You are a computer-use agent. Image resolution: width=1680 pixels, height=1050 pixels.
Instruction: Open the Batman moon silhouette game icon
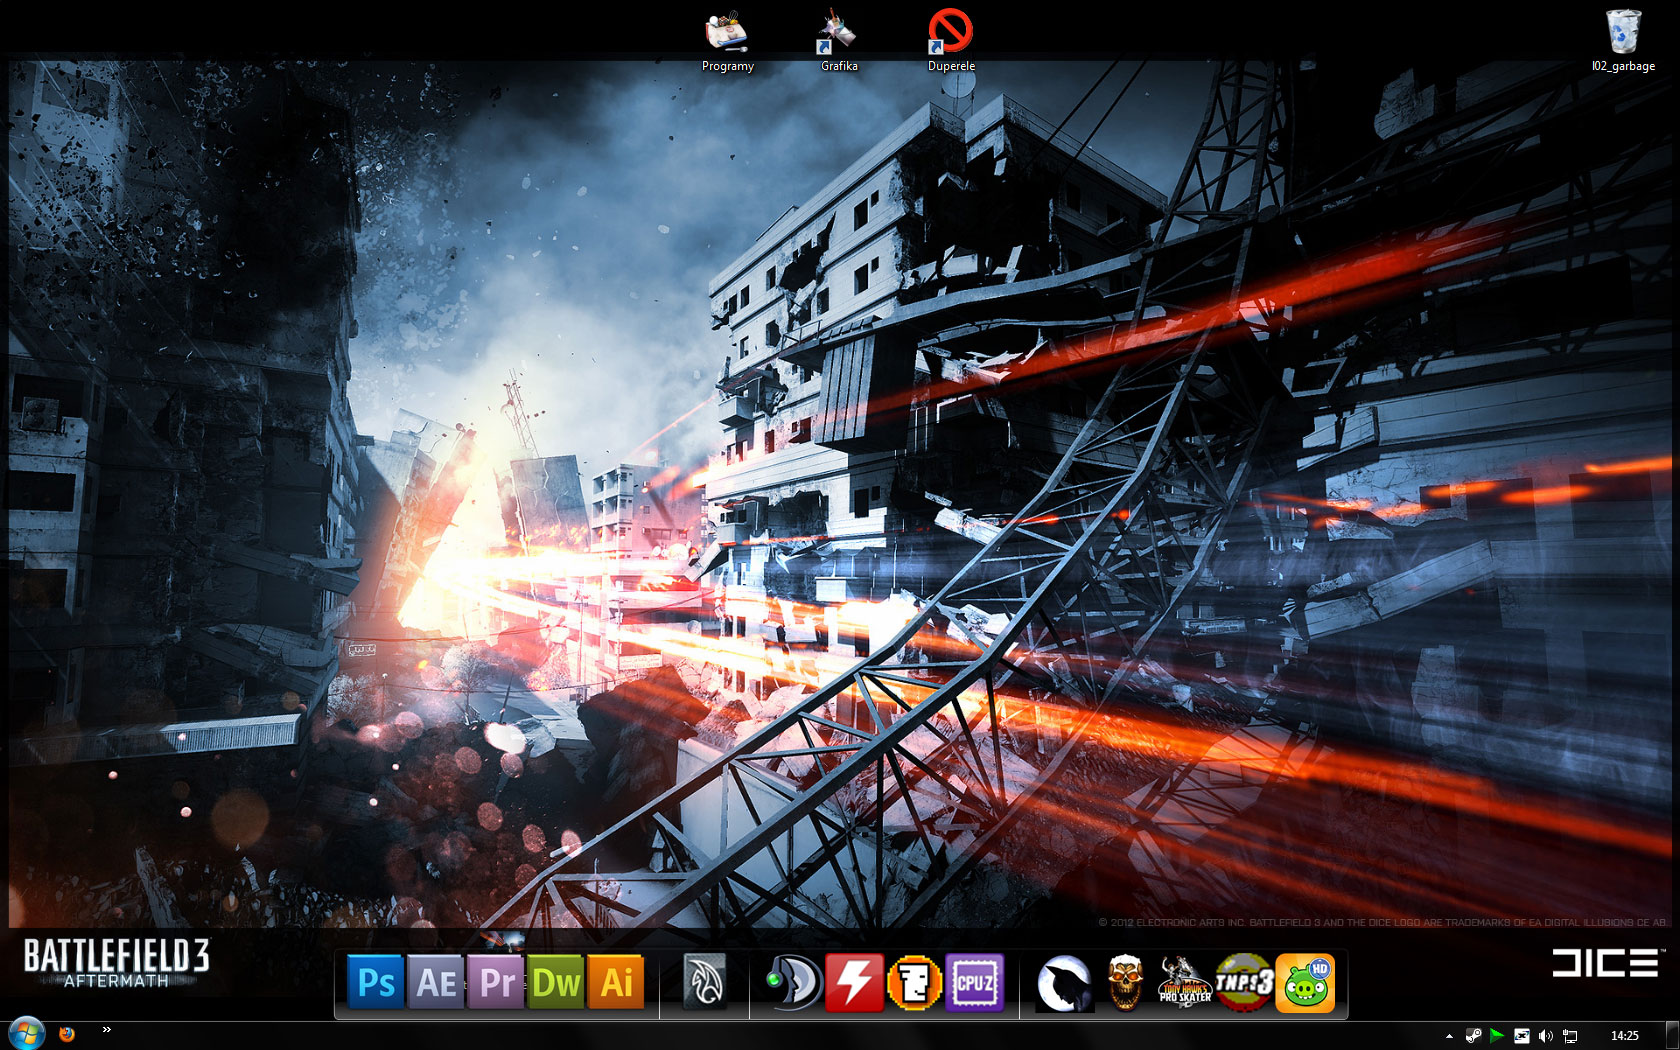[x=1064, y=983]
